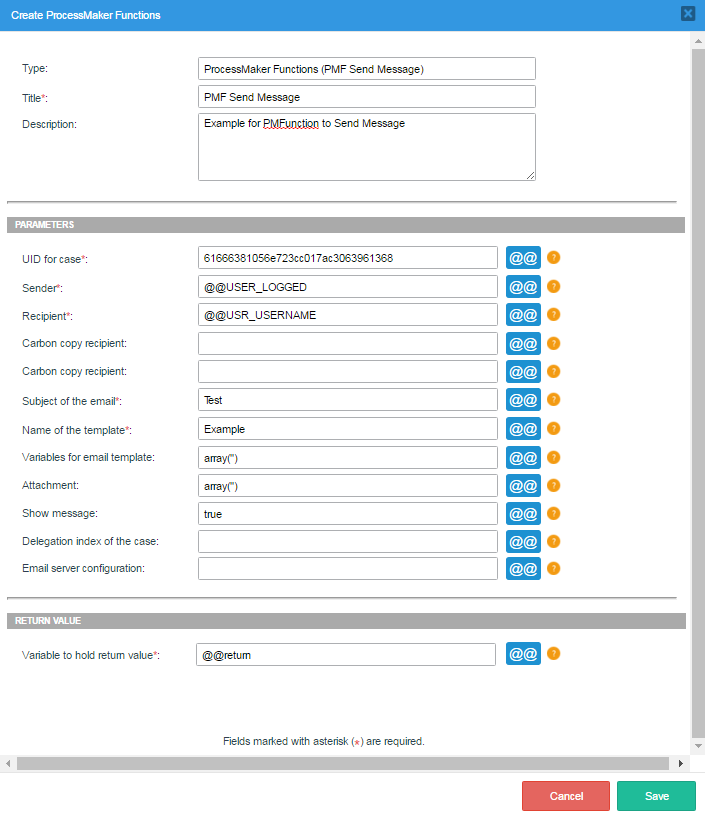Focus the Description text area
The width and height of the screenshot is (705, 817).
(x=366, y=146)
